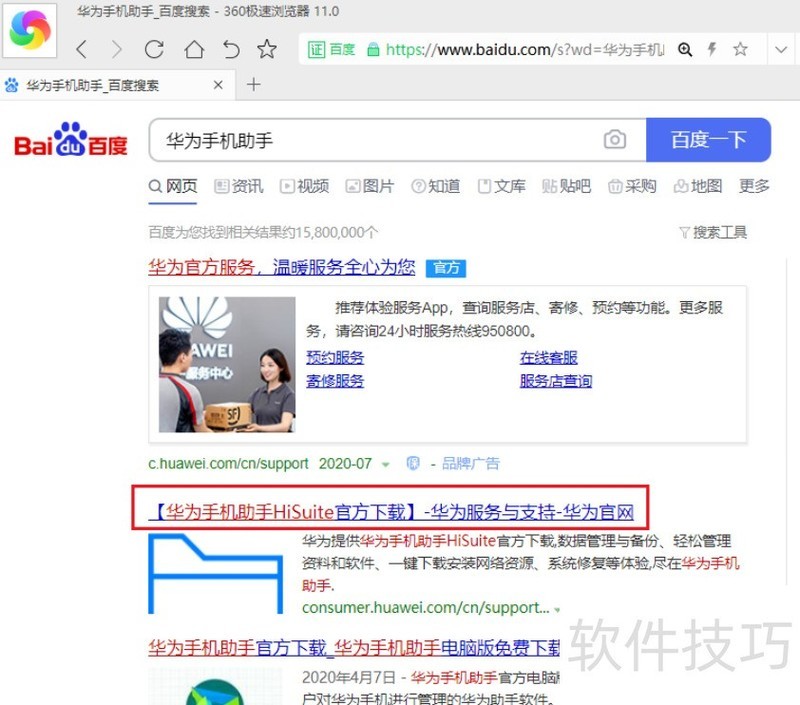This screenshot has width=800, height=705.
Task: Open the 预约服务 link
Action: pyautogui.click(x=335, y=358)
